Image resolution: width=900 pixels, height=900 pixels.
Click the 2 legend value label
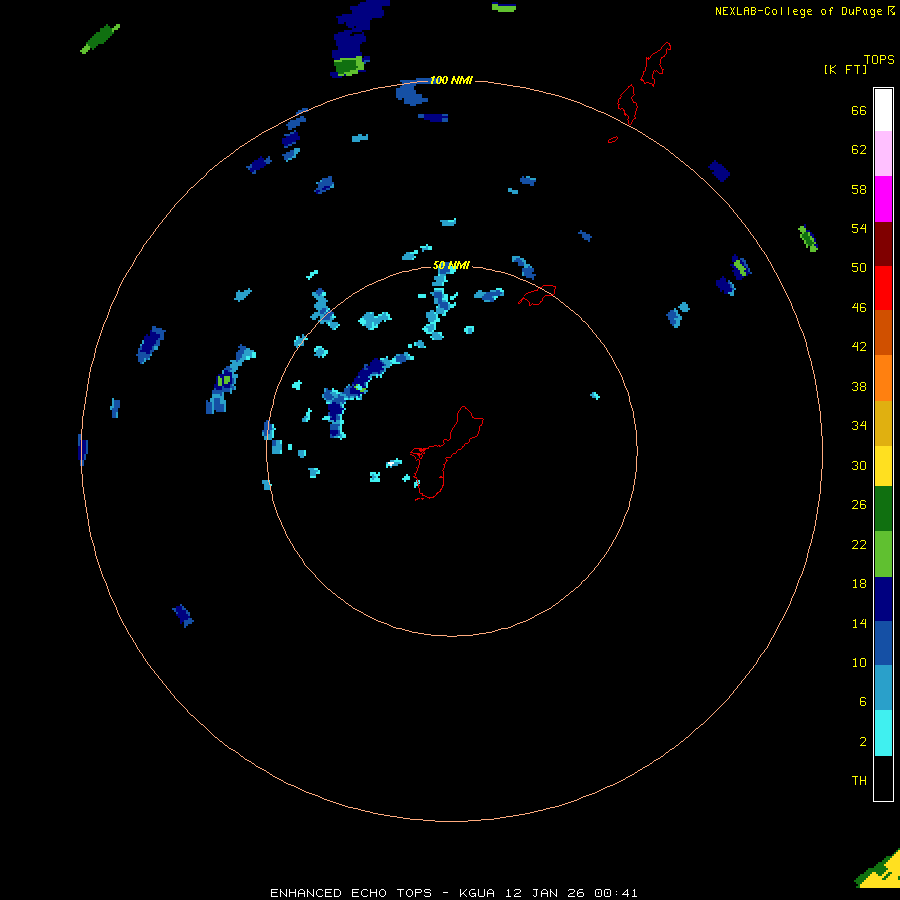862,742
